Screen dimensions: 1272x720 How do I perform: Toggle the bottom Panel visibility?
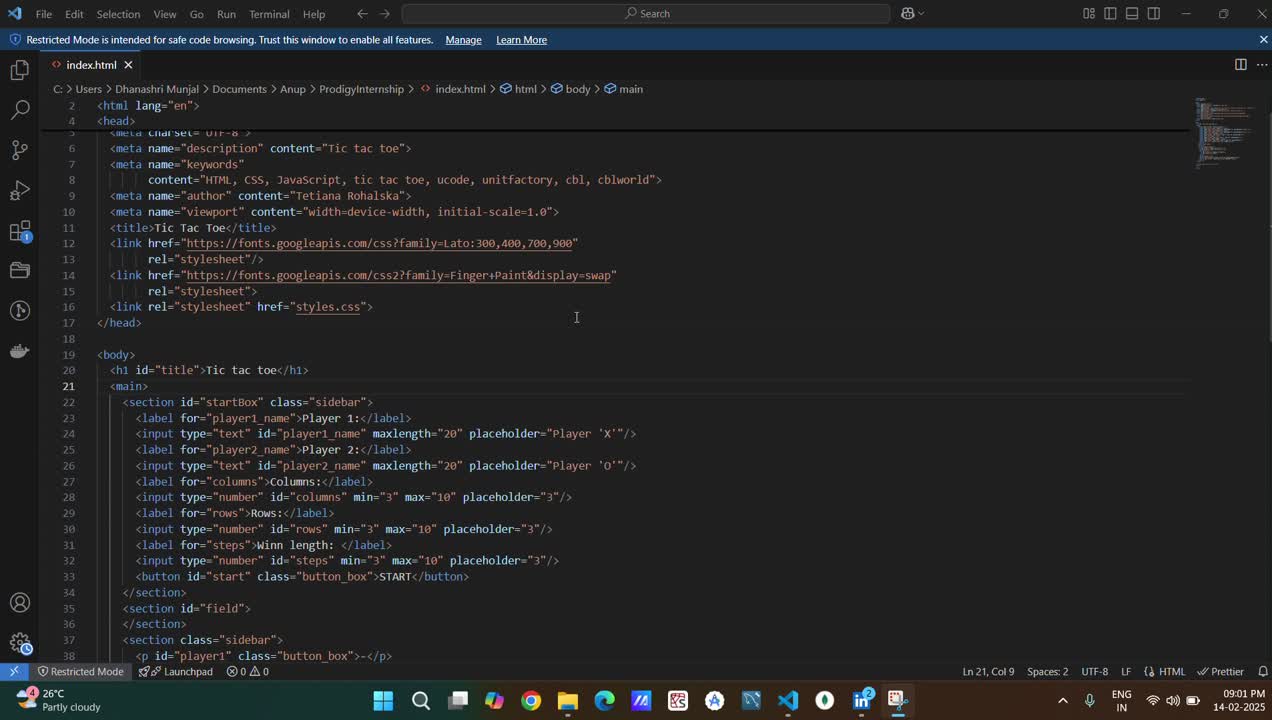click(1132, 13)
